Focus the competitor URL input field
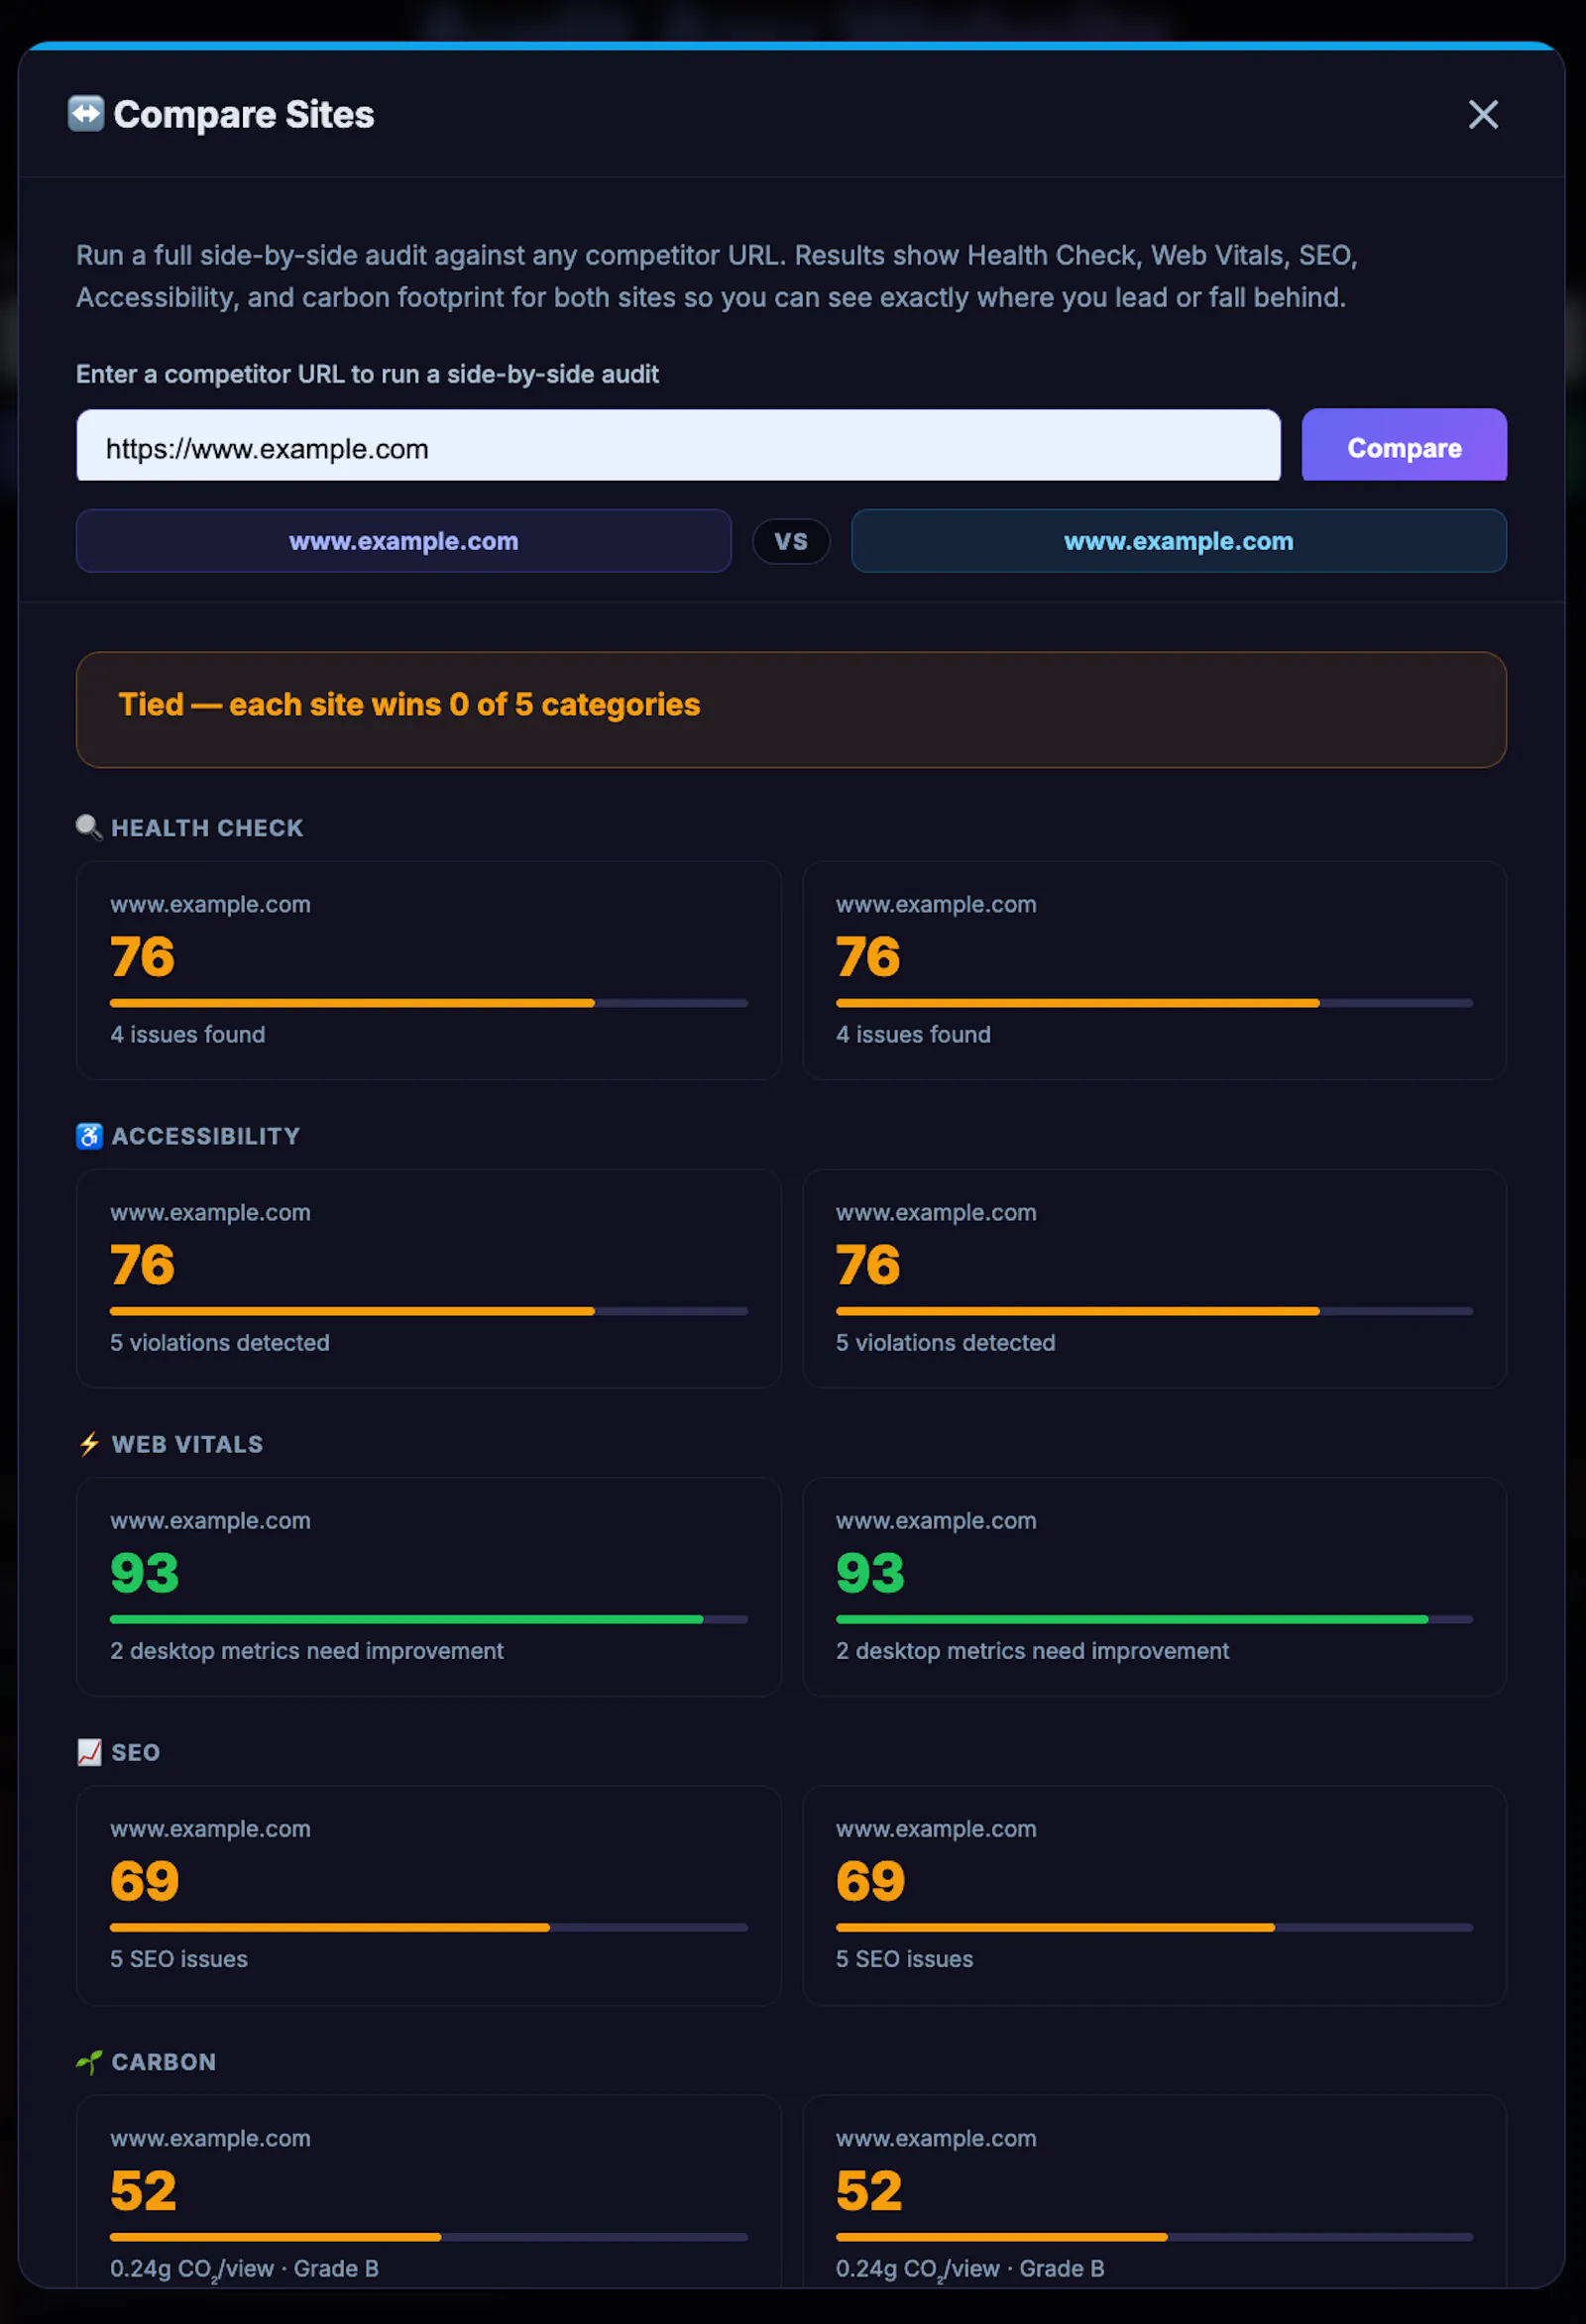The image size is (1586, 2324). pyautogui.click(x=678, y=445)
